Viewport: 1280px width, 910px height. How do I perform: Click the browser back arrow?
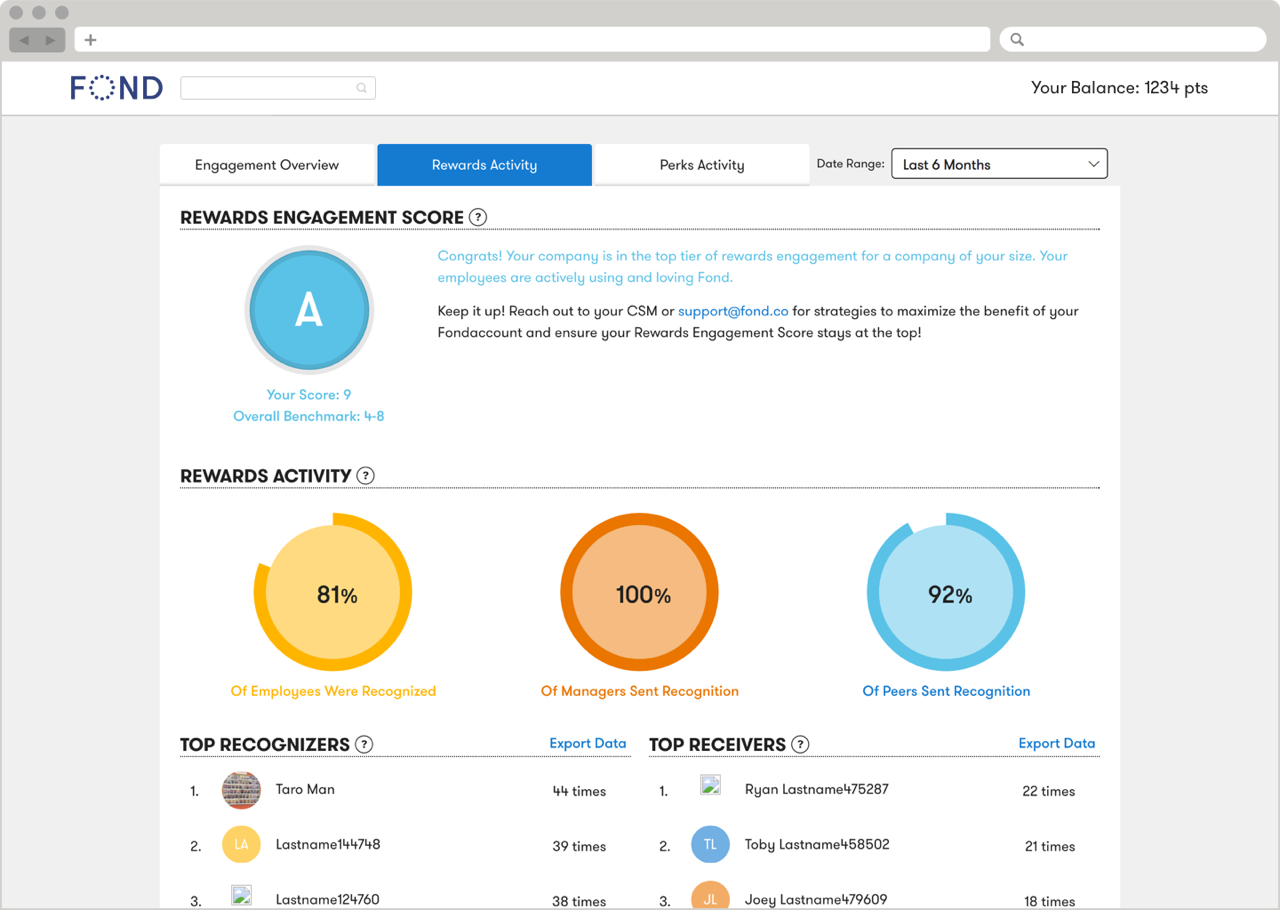click(x=24, y=40)
